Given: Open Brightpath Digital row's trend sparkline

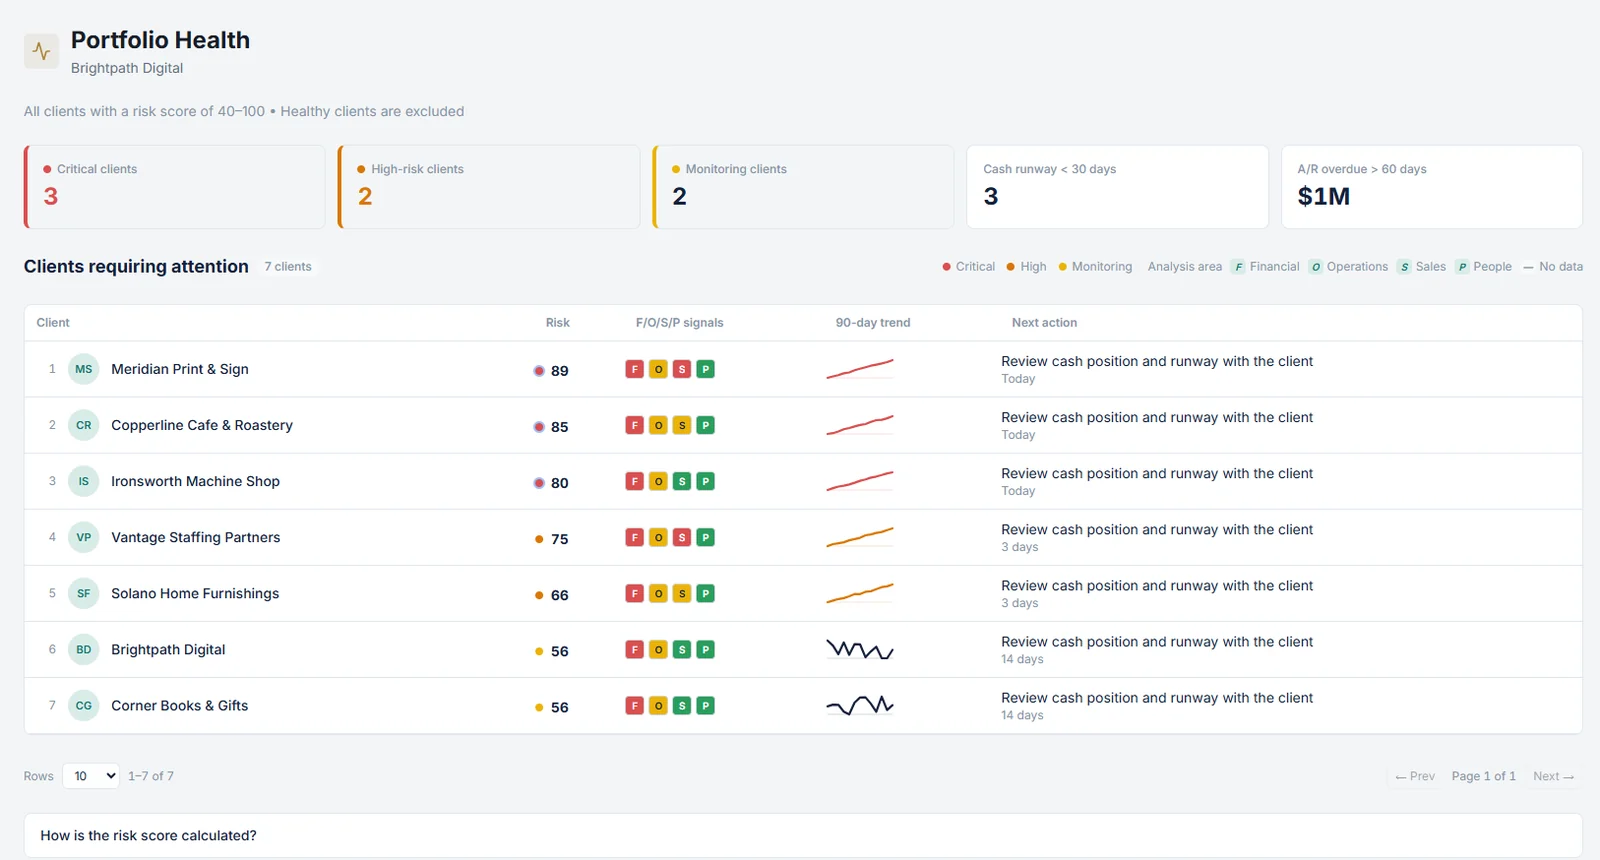Looking at the screenshot, I should coord(860,649).
